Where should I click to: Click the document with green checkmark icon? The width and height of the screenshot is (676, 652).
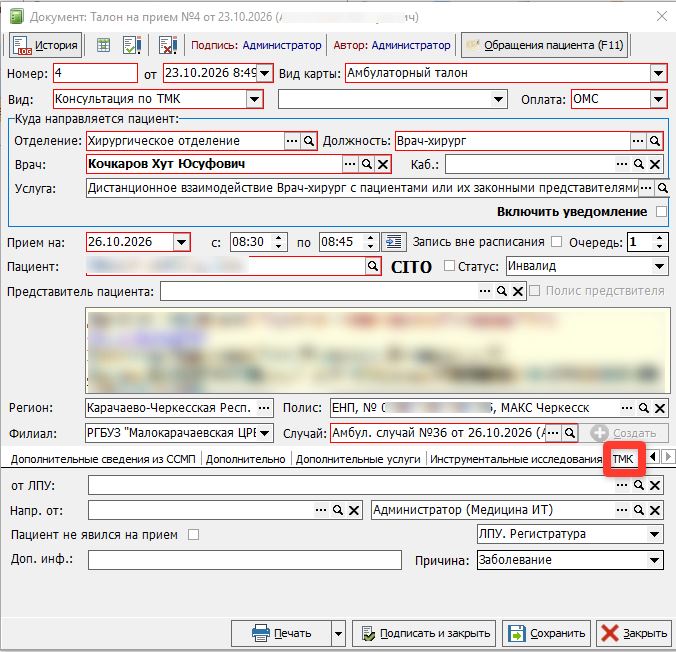coord(132,45)
